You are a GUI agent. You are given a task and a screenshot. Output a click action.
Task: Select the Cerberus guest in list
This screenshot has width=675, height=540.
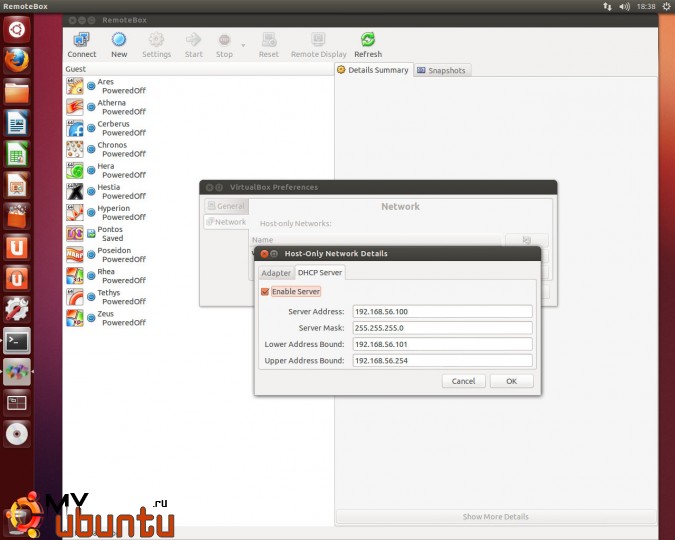[112, 128]
